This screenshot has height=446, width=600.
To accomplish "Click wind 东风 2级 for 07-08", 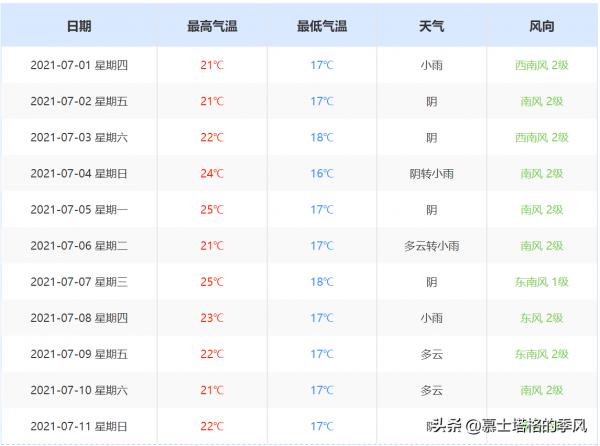I will pos(541,318).
